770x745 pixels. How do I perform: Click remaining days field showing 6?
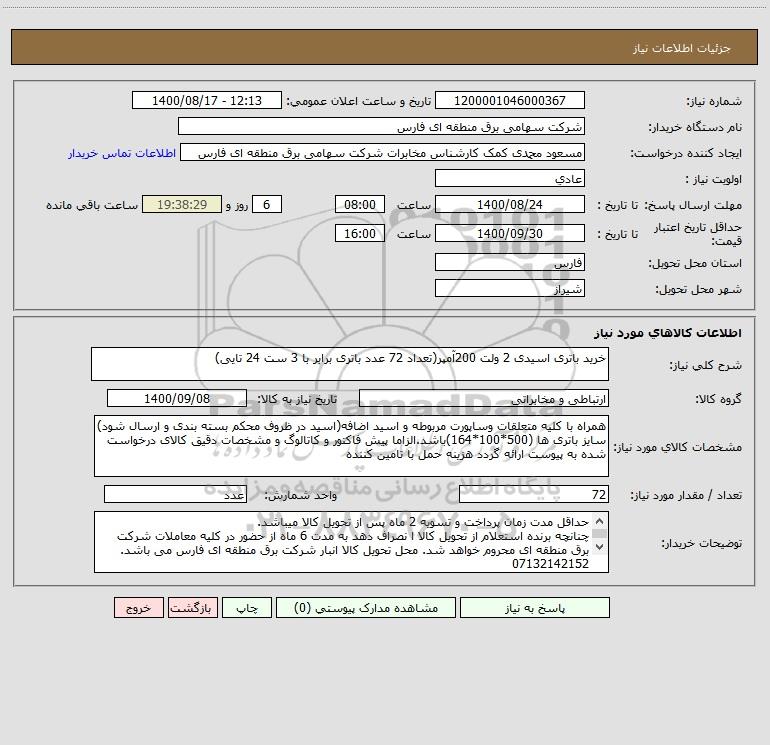tap(267, 204)
